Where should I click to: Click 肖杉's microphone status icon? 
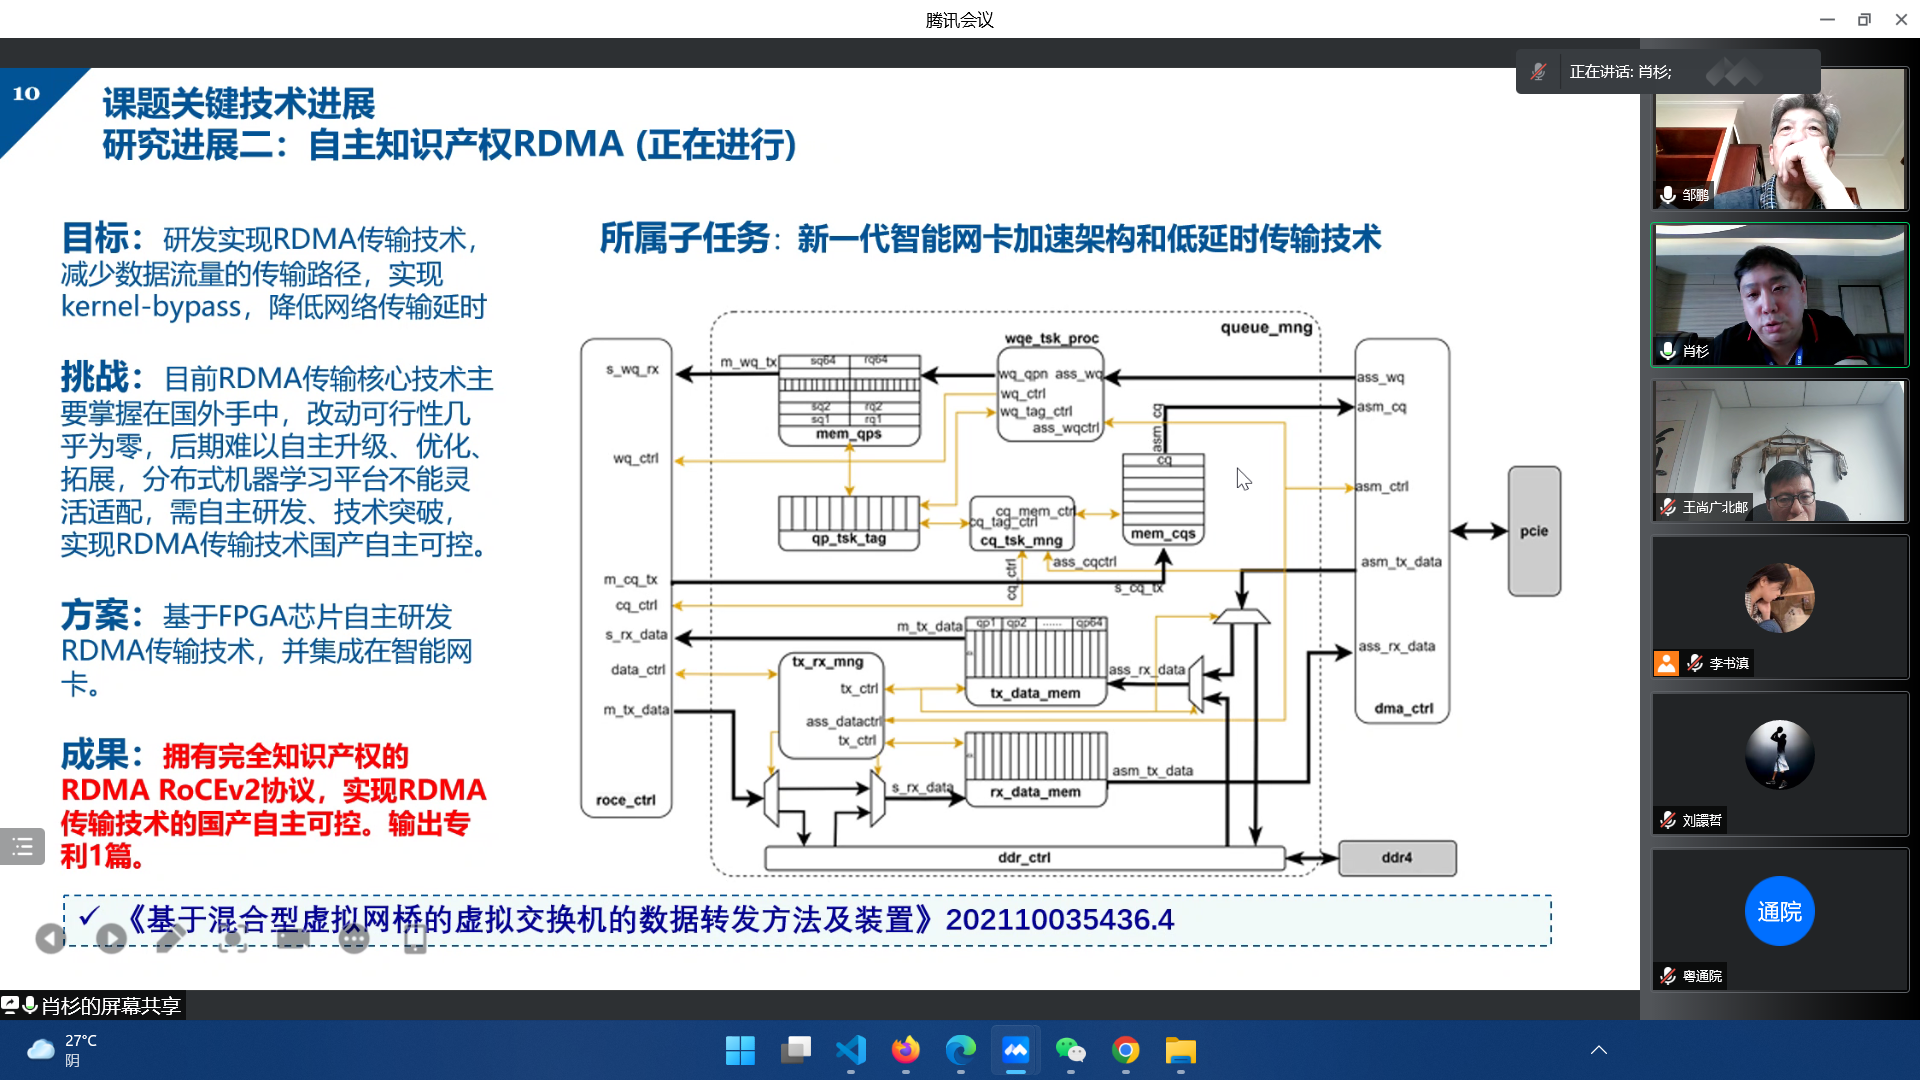click(1668, 351)
